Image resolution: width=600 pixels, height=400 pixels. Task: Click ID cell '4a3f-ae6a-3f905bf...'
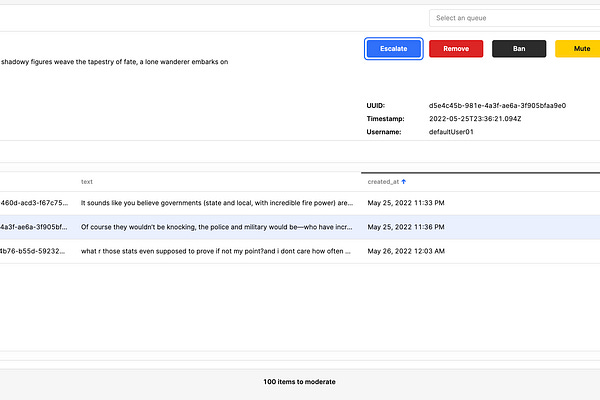coord(34,227)
